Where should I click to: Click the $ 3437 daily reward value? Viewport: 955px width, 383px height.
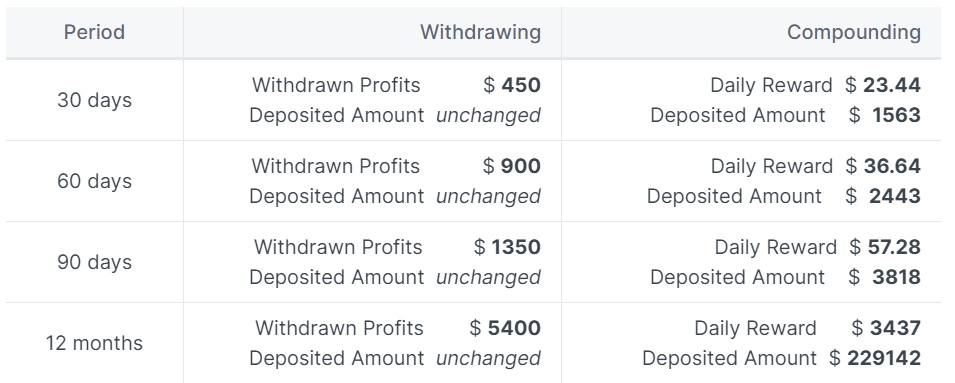click(x=886, y=328)
